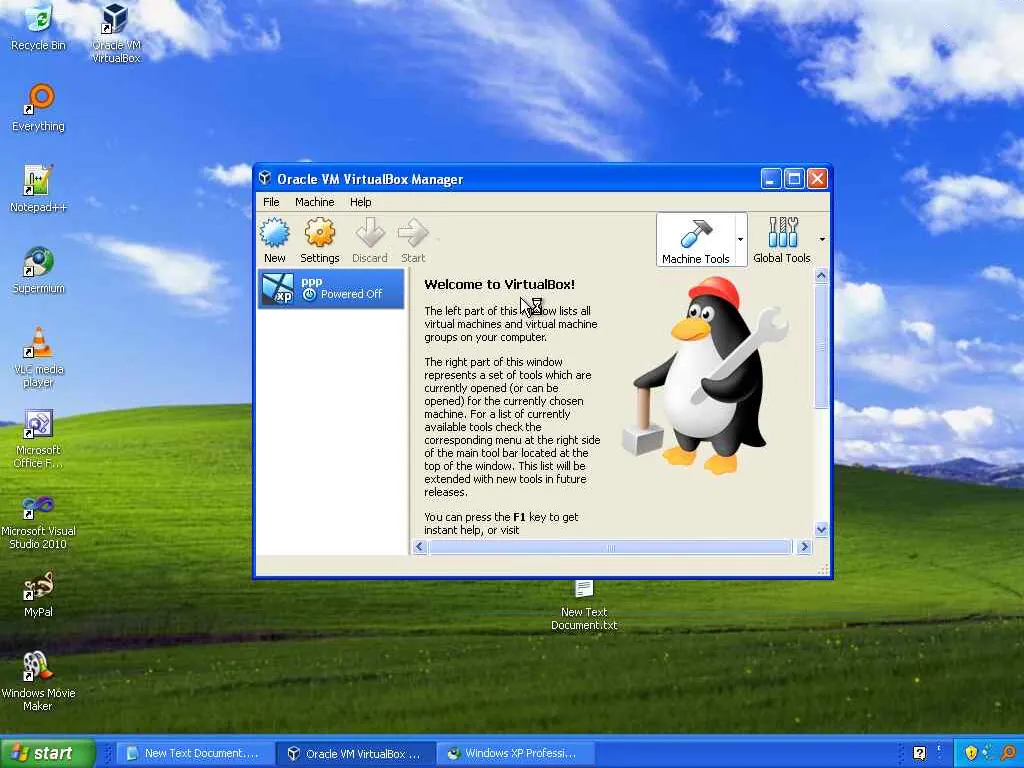Select the Global Tools button
Viewport: 1024px width, 768px height.
(782, 240)
